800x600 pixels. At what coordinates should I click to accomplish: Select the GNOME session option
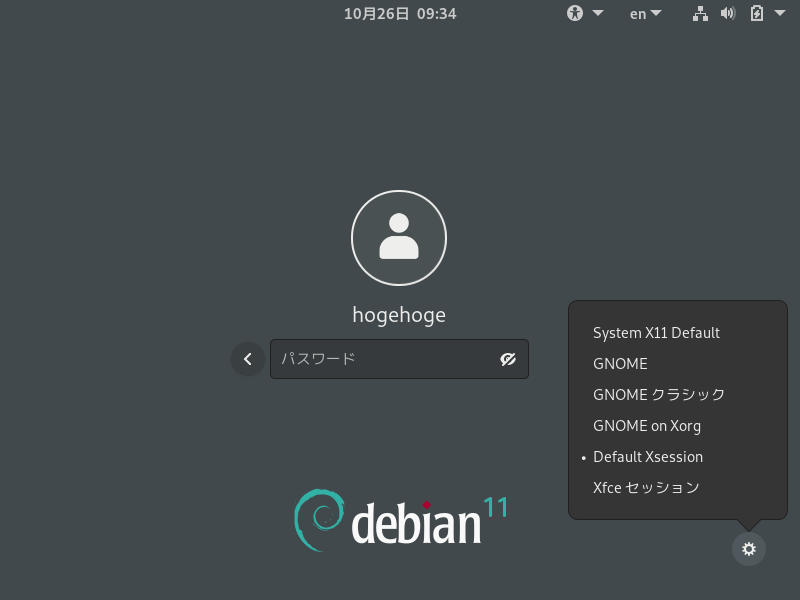point(620,364)
